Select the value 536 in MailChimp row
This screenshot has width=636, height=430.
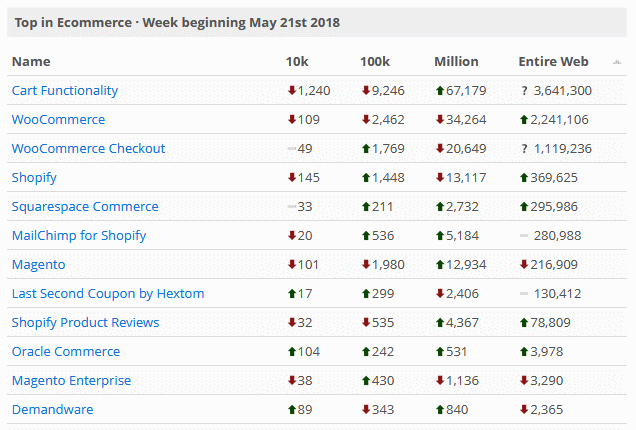tap(383, 236)
